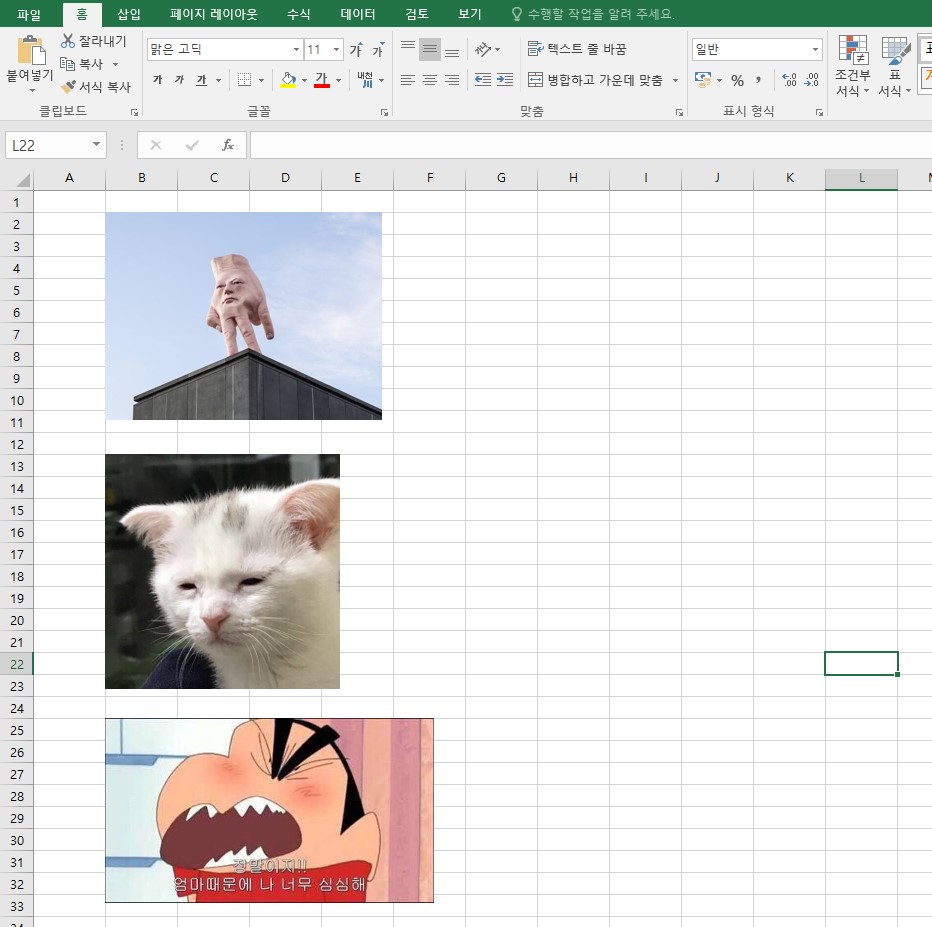The width and height of the screenshot is (932, 927).
Task: Apply the red font color 가
Action: (x=322, y=80)
